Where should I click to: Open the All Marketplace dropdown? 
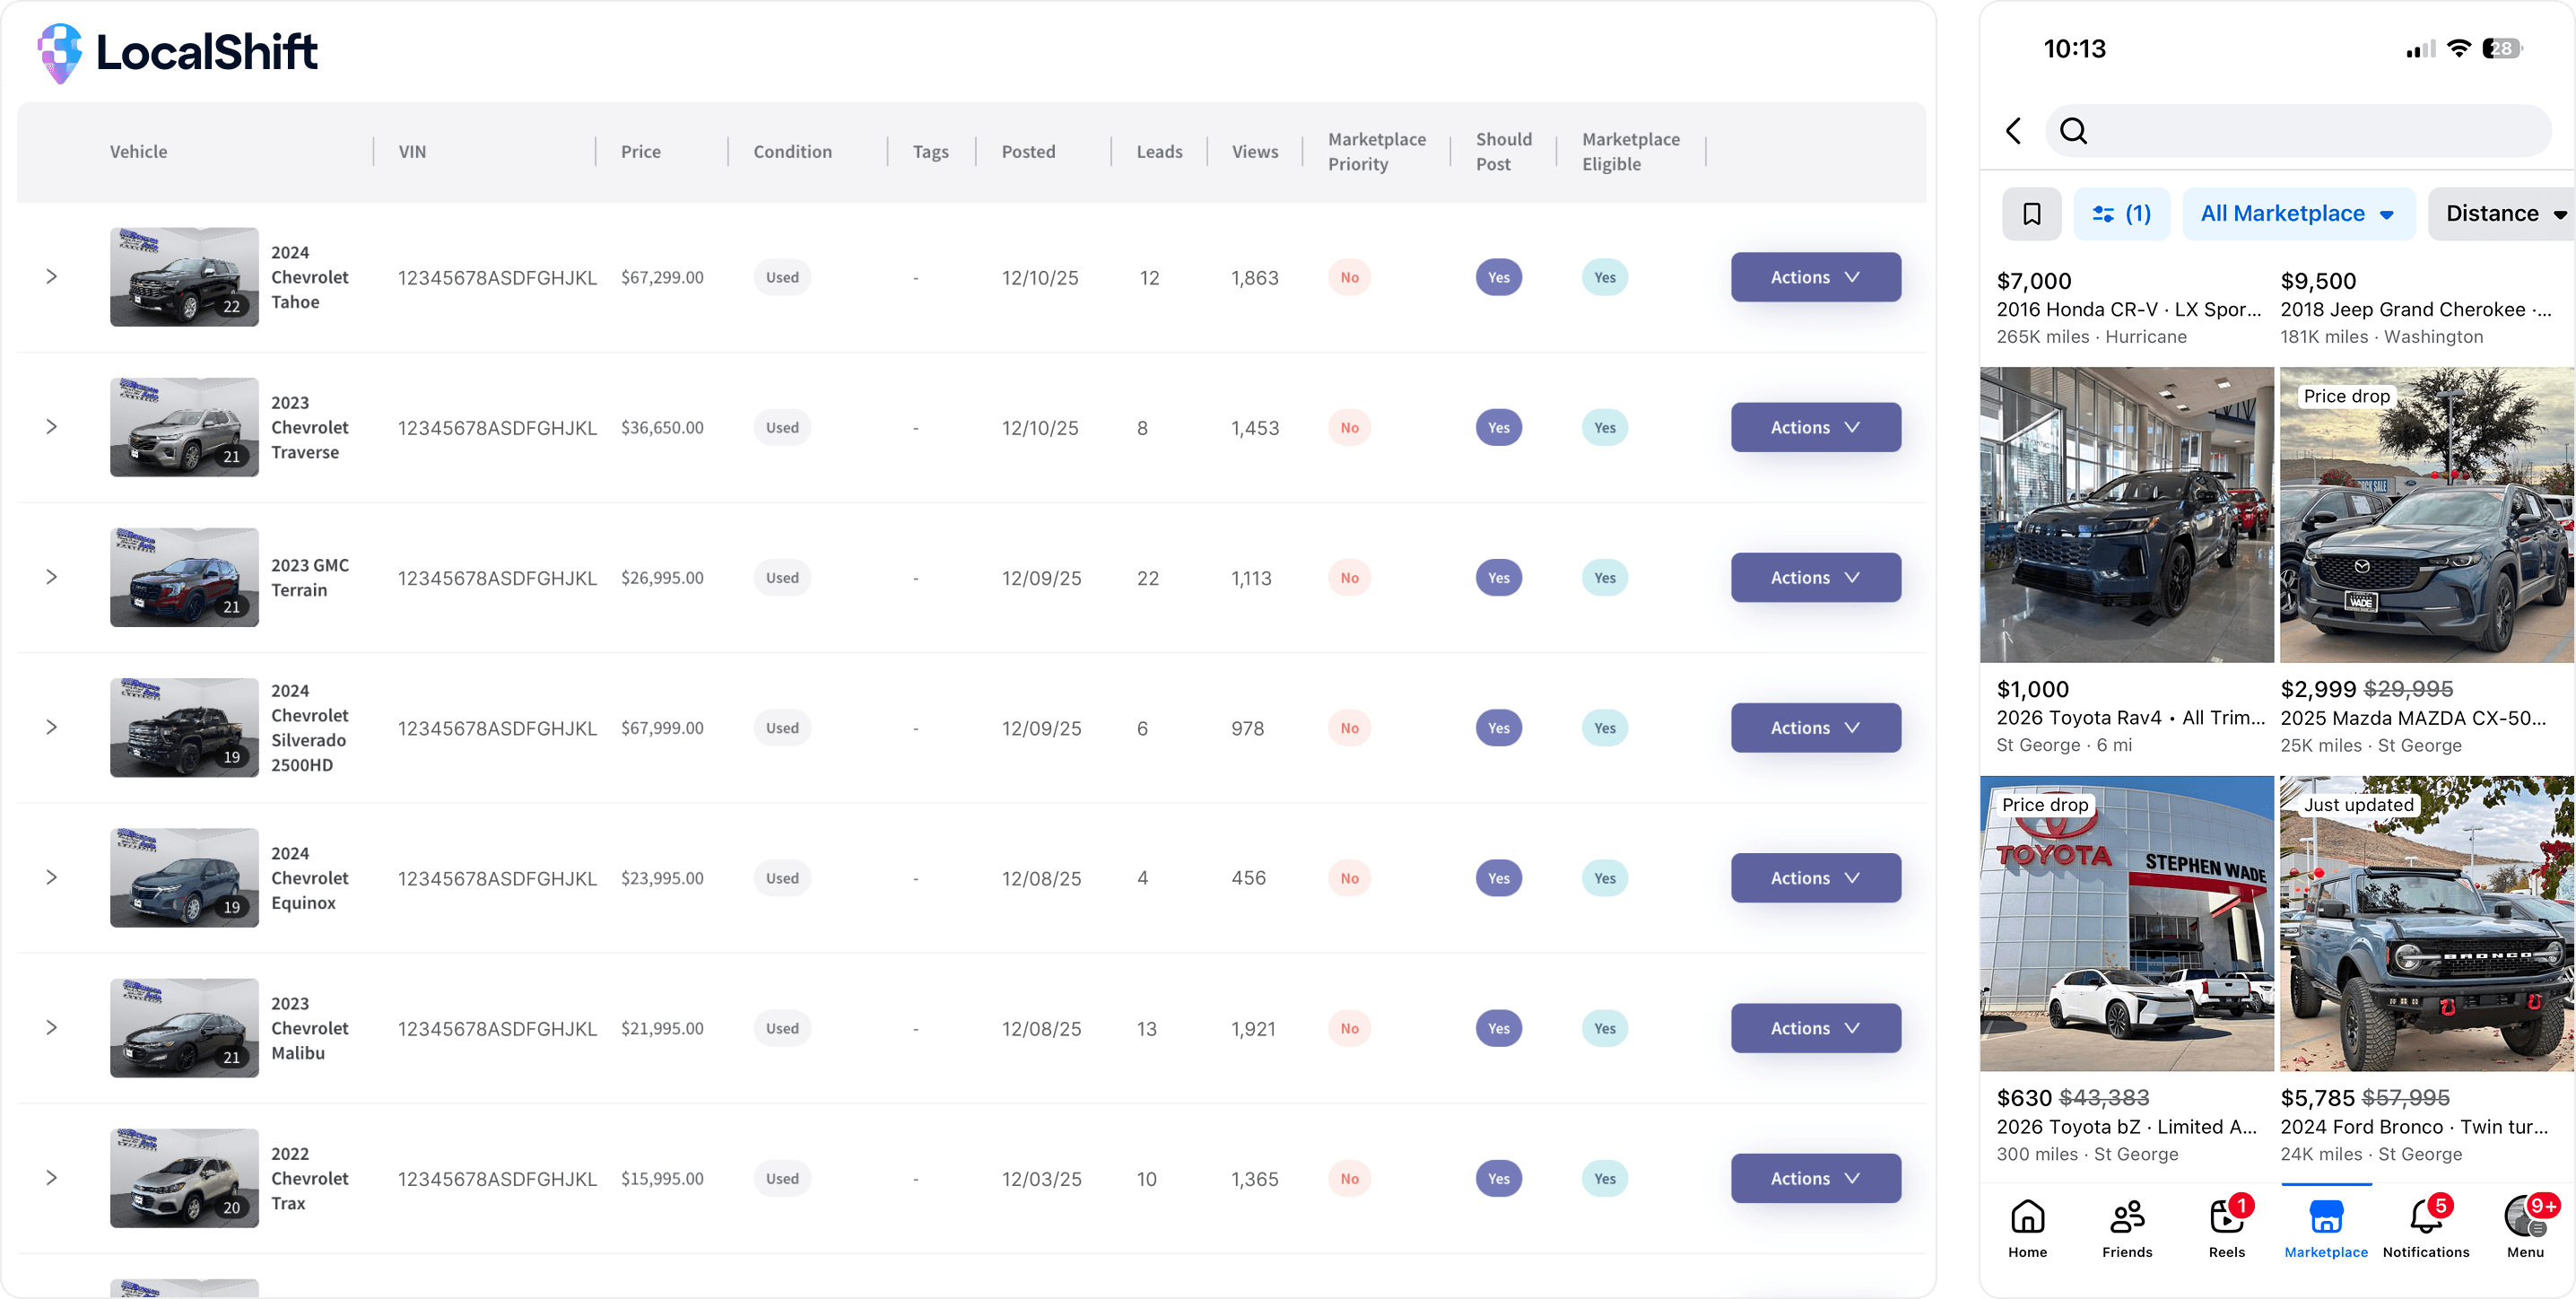click(2297, 214)
